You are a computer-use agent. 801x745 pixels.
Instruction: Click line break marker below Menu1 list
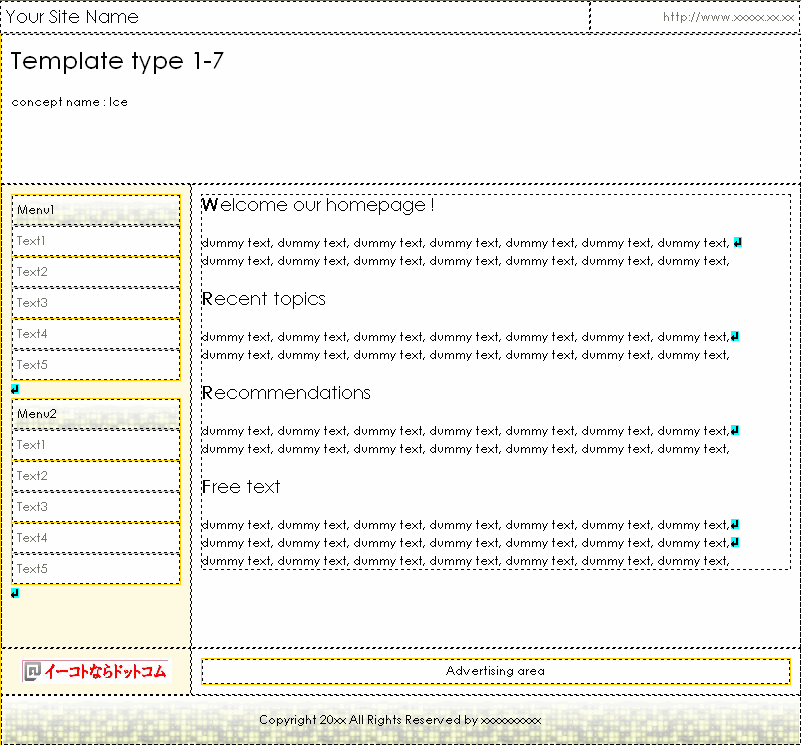(x=15, y=389)
